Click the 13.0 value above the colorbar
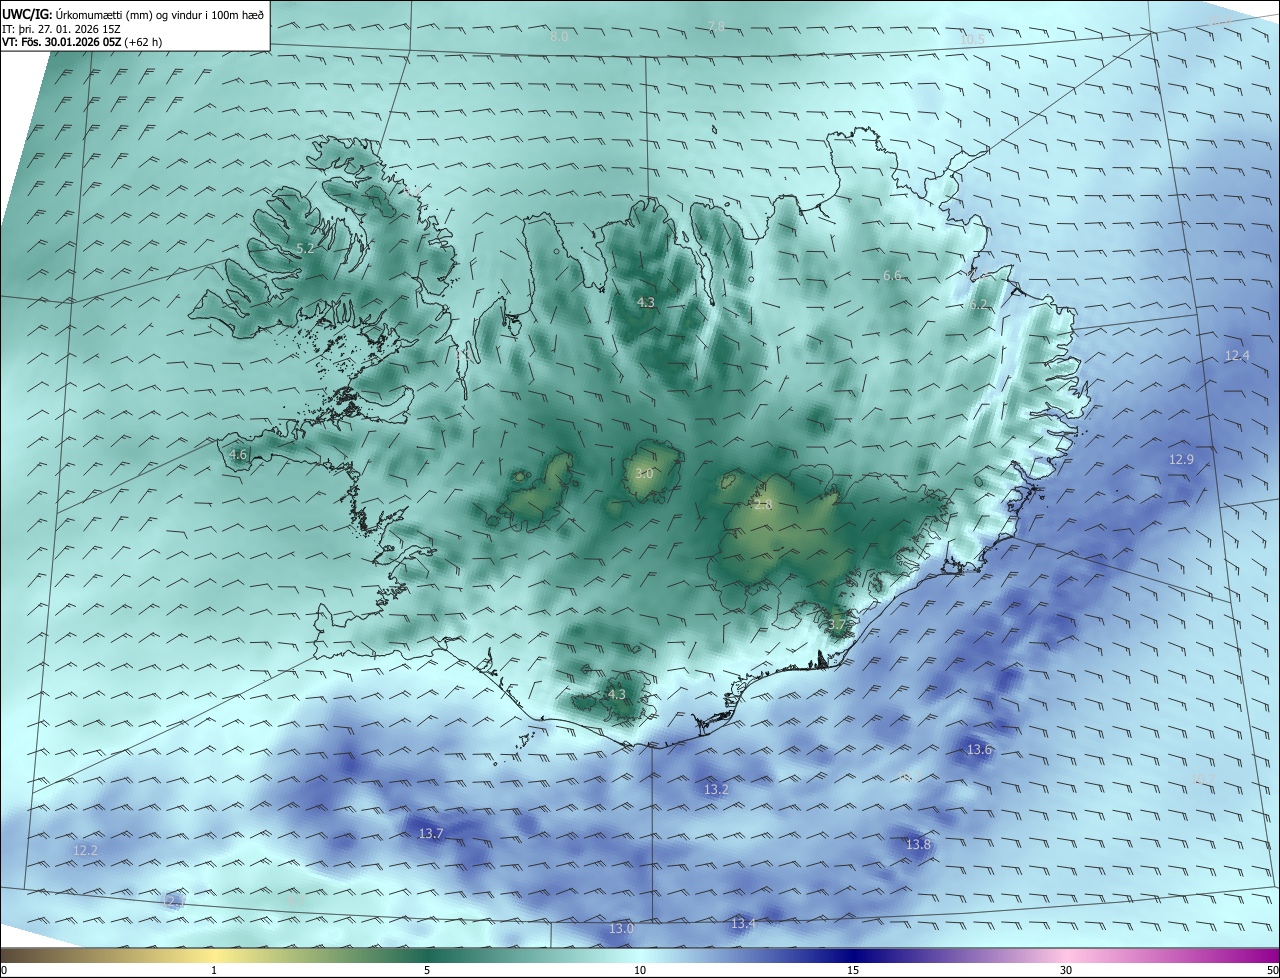 [621, 928]
